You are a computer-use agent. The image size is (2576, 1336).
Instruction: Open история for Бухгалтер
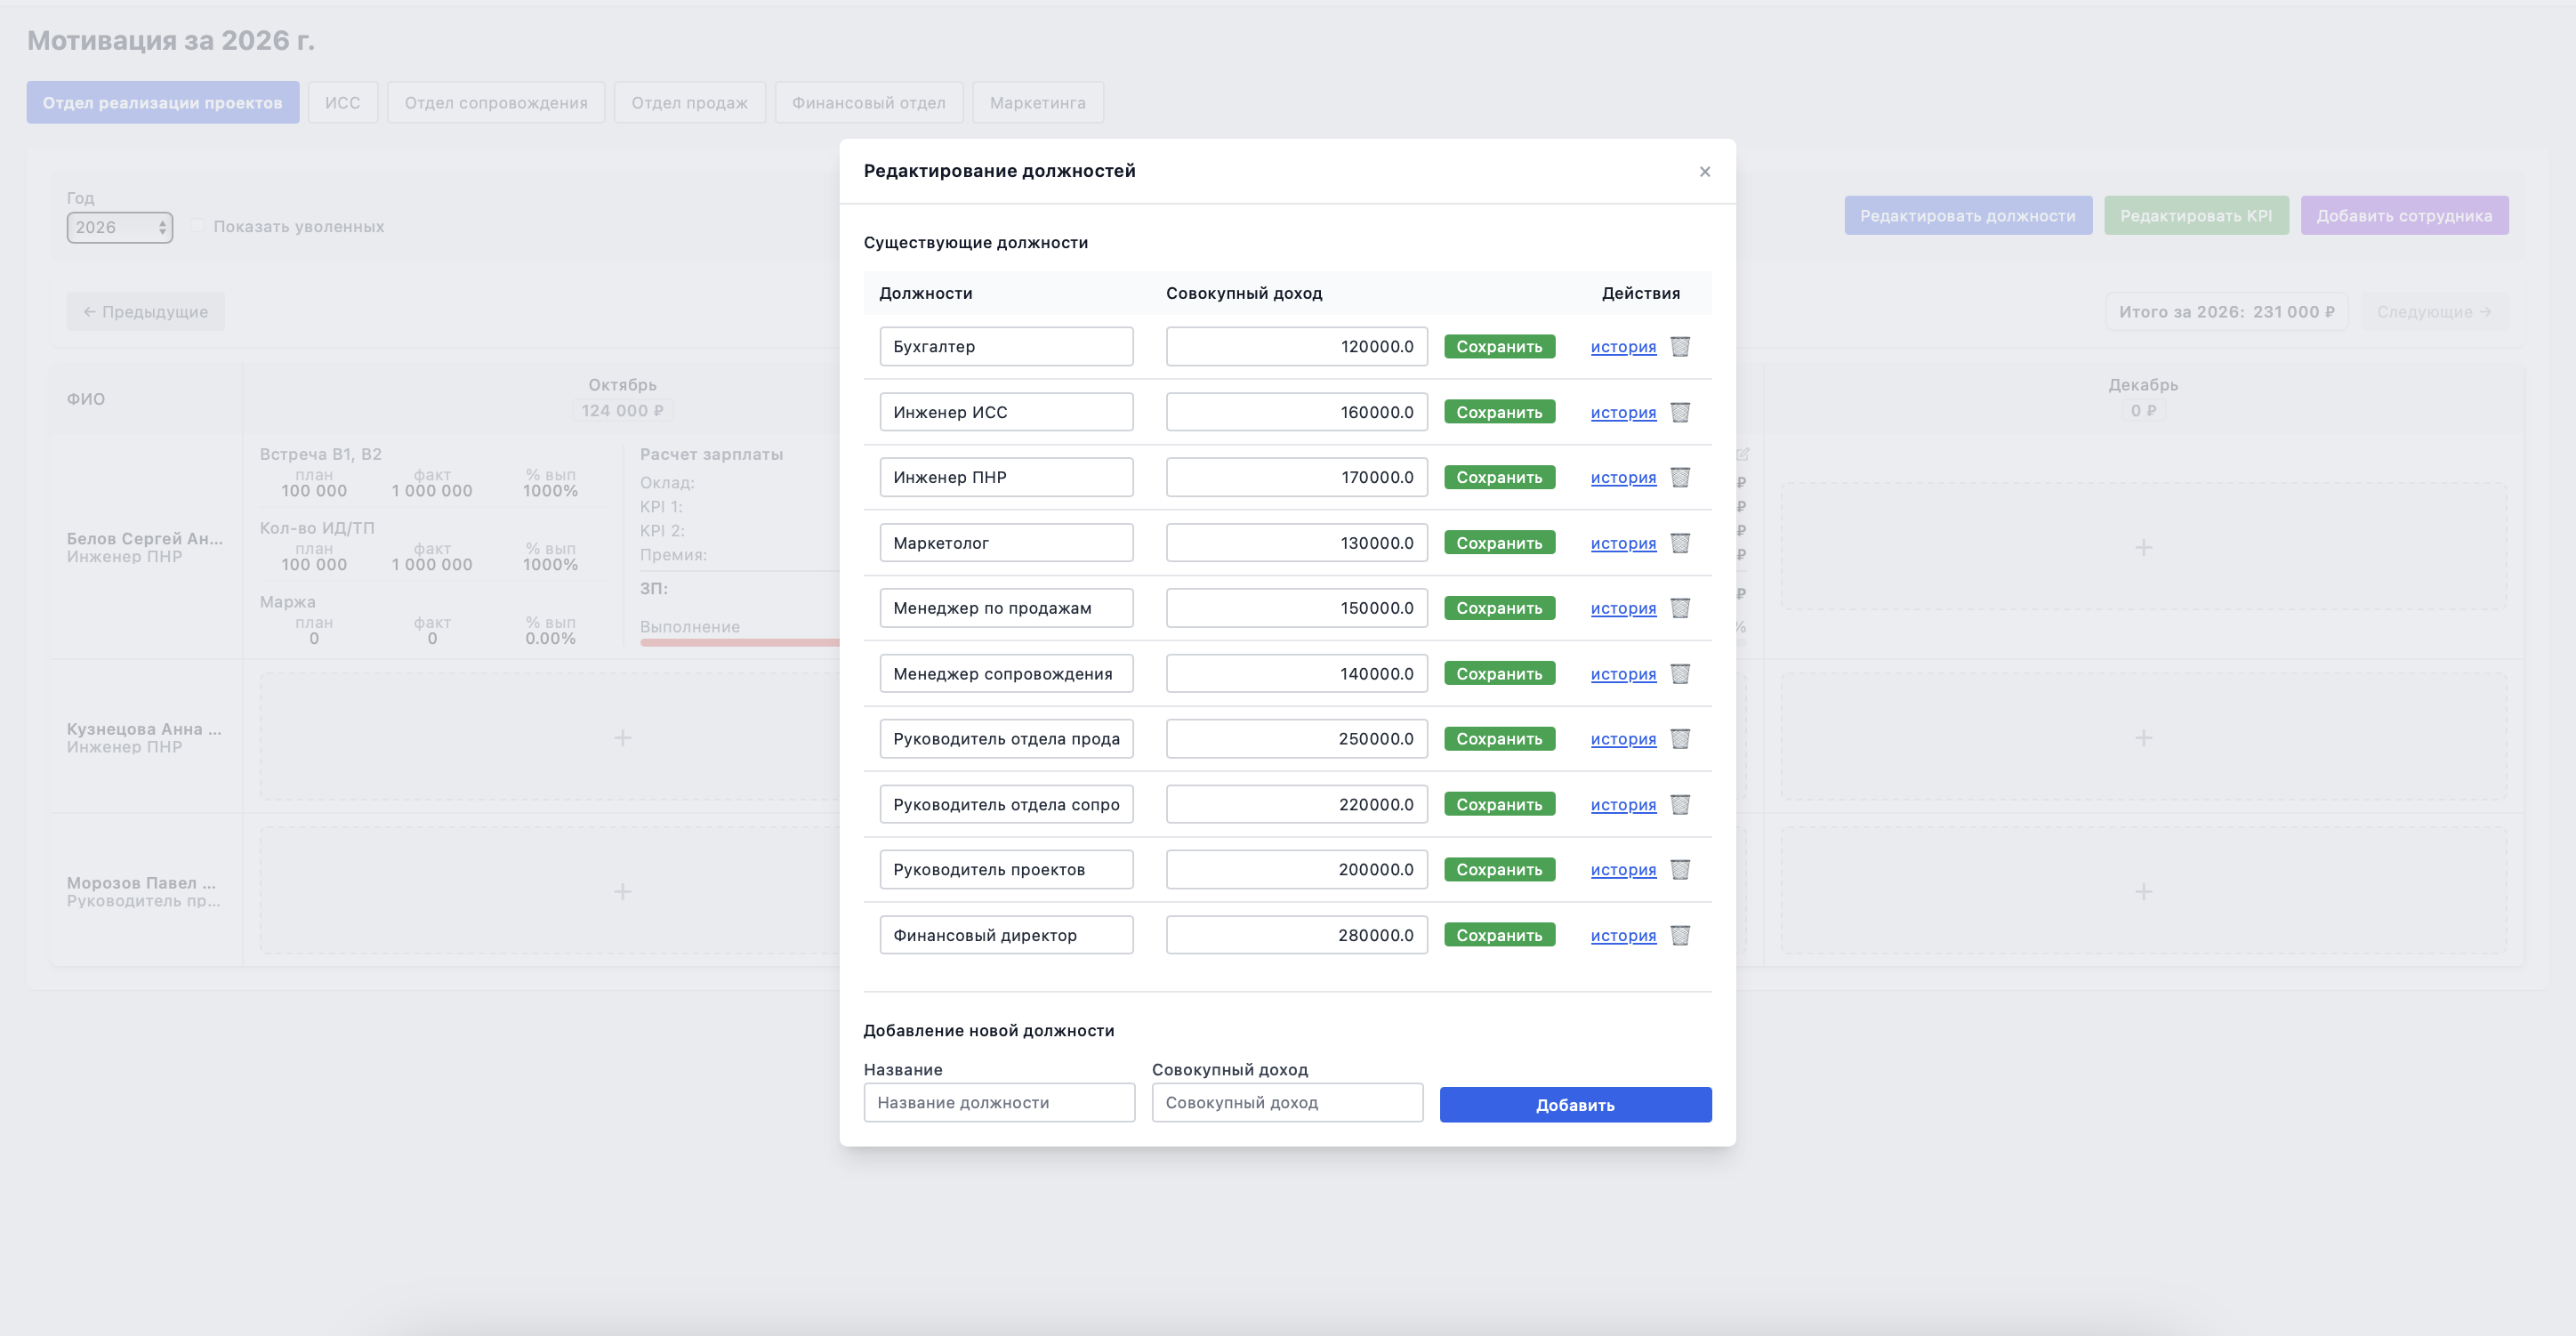pyautogui.click(x=1623, y=346)
